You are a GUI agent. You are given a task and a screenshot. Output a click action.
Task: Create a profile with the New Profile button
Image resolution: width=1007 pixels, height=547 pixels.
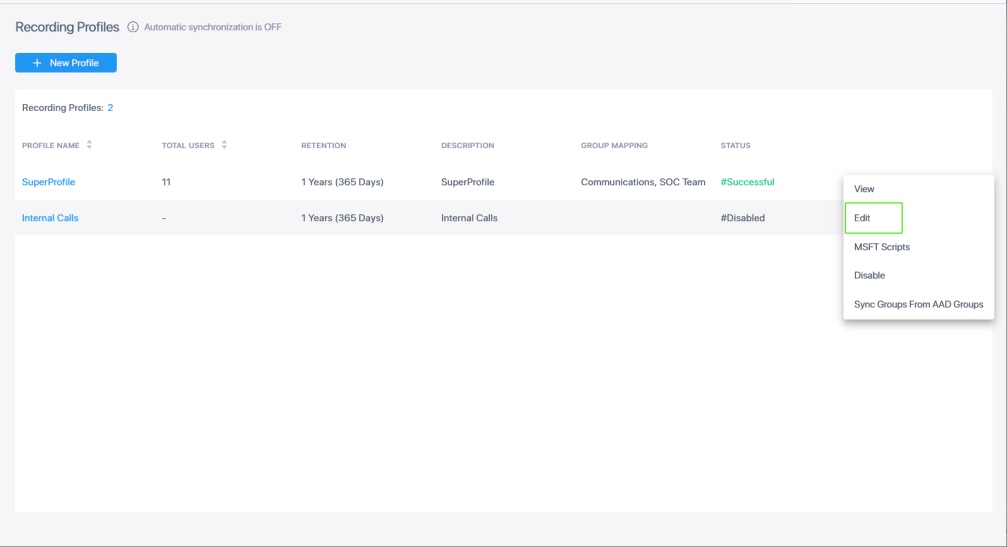[x=66, y=63]
